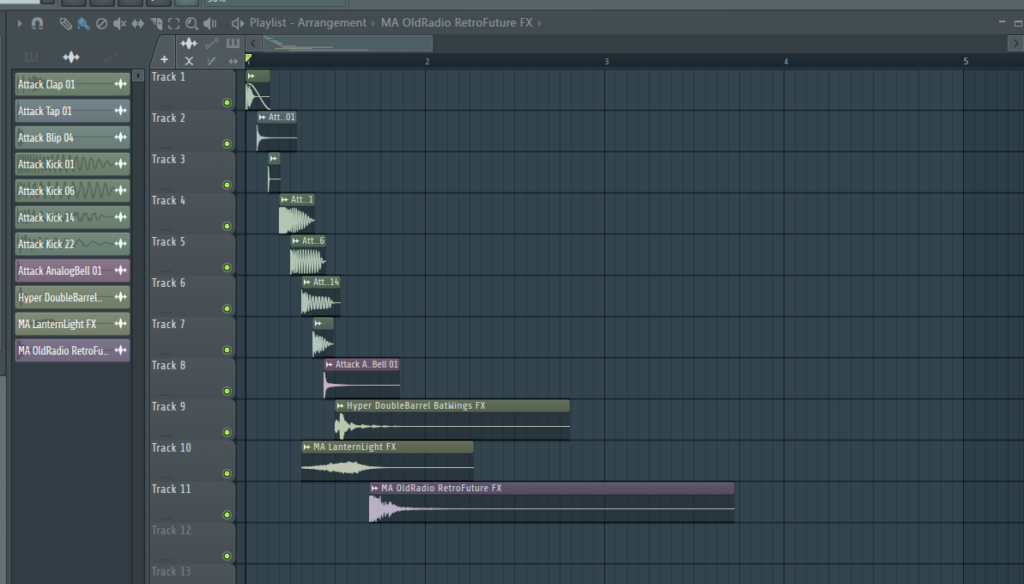Open the Playlist options menu arrow
Screen dimensions: 1024x584
point(20,24)
